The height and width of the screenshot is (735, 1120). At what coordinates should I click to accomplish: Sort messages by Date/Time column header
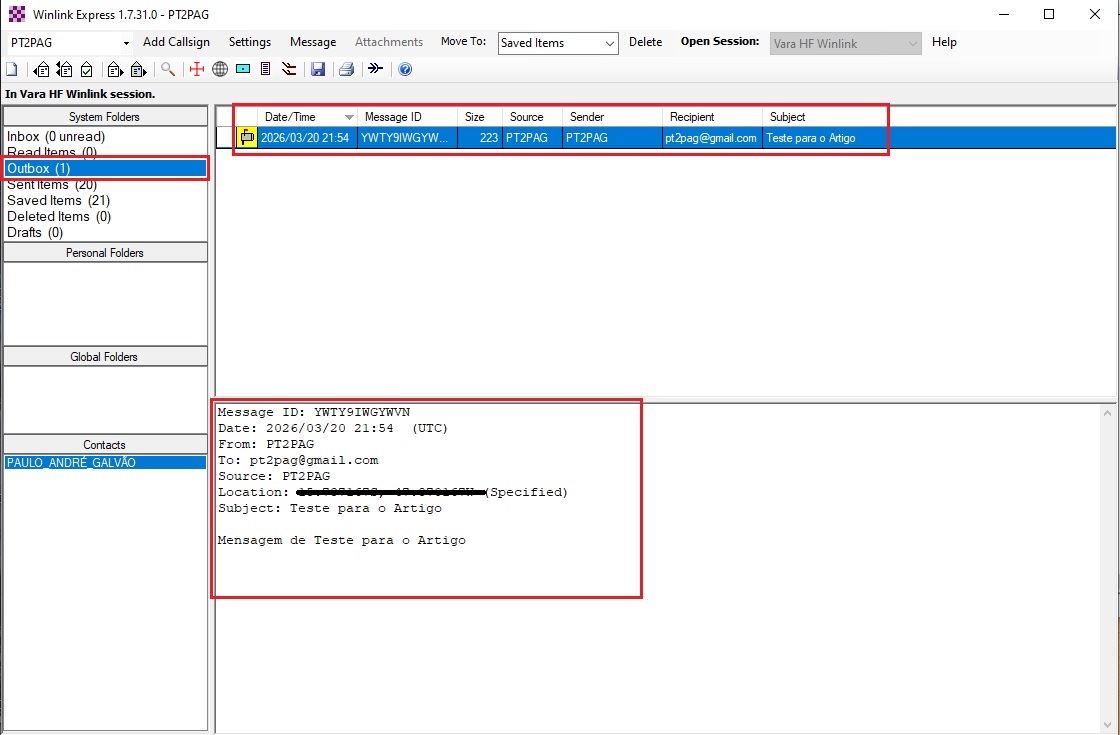(x=290, y=117)
